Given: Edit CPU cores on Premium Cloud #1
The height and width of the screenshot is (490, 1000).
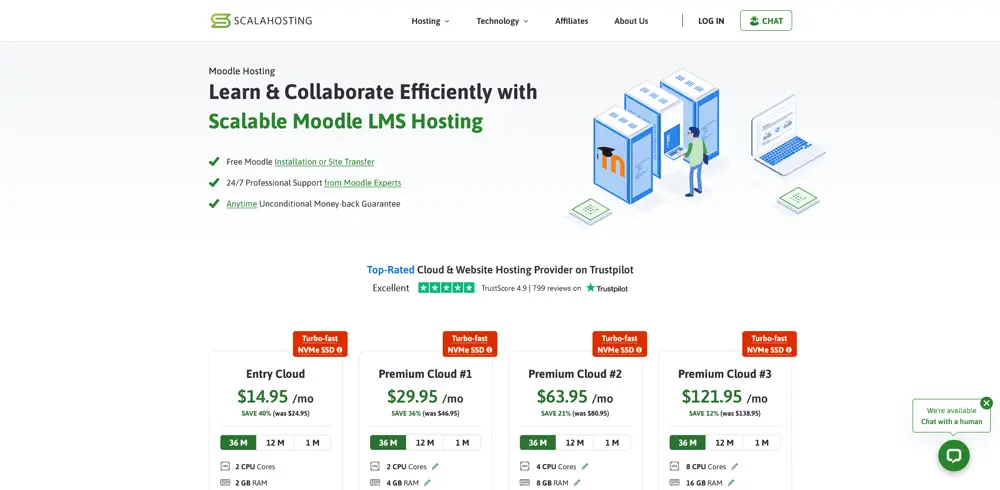Looking at the screenshot, I should [435, 466].
